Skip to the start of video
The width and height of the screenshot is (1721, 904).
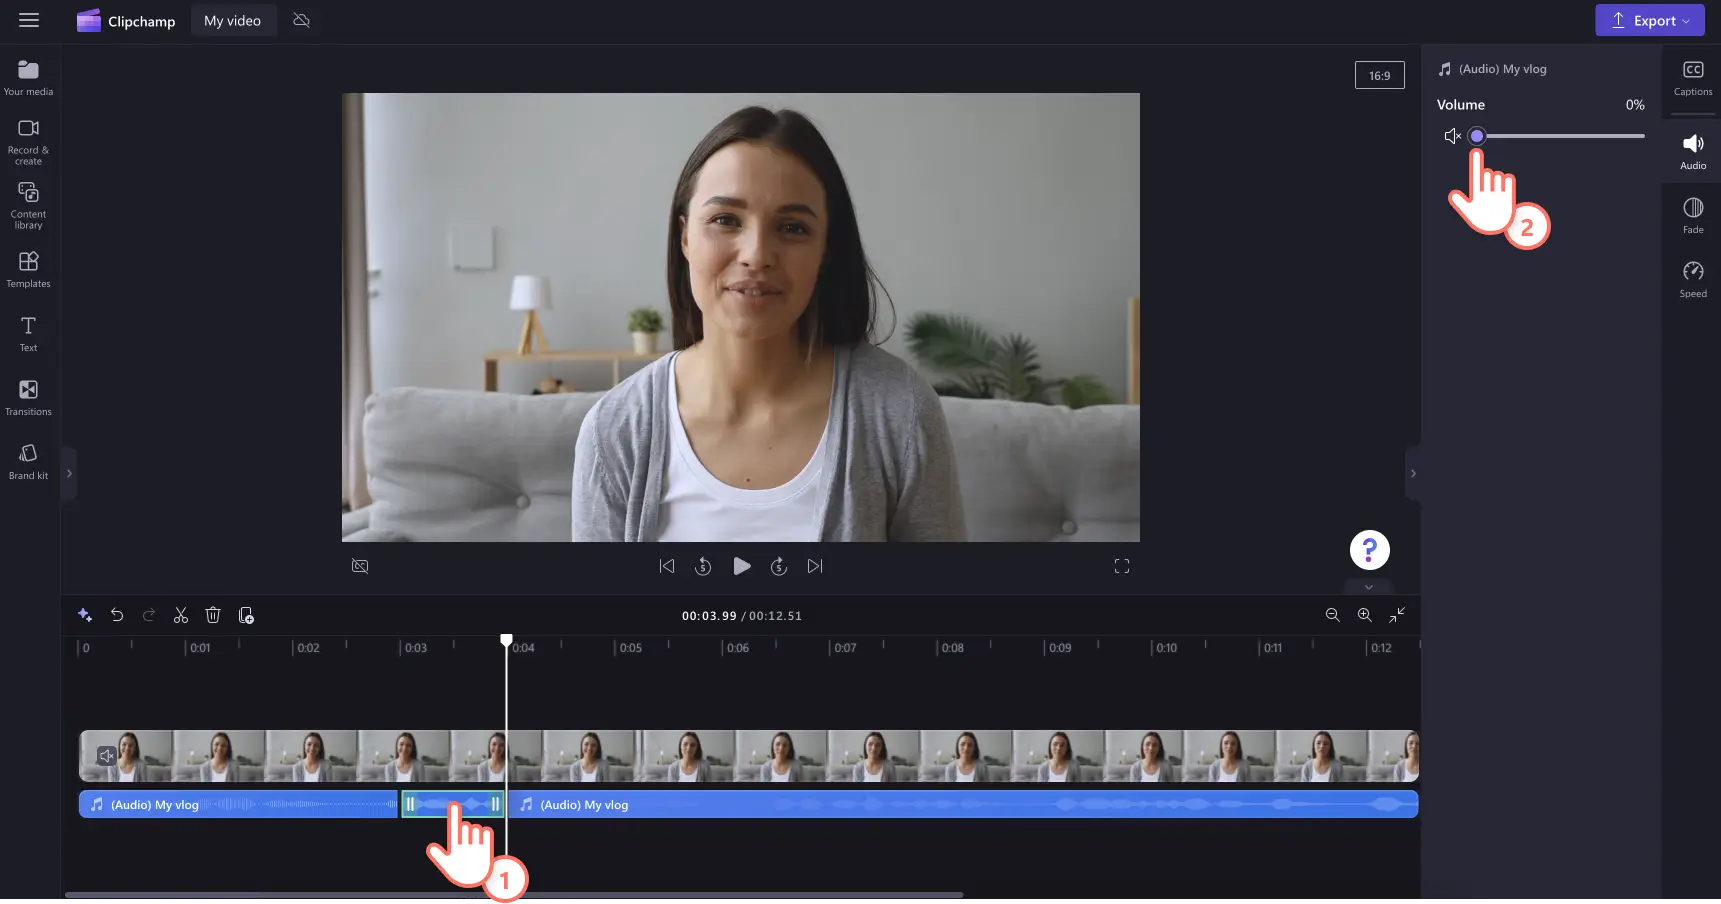[x=667, y=566]
